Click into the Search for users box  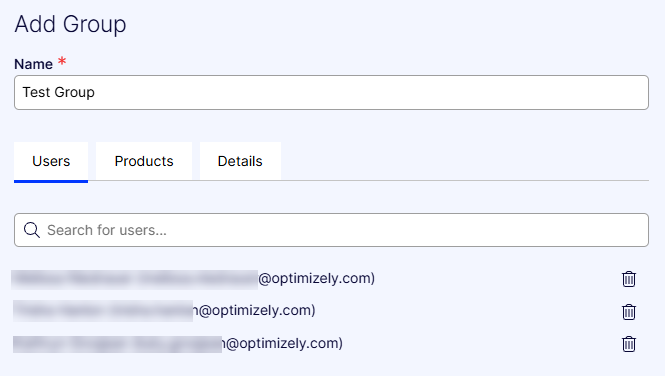point(331,230)
